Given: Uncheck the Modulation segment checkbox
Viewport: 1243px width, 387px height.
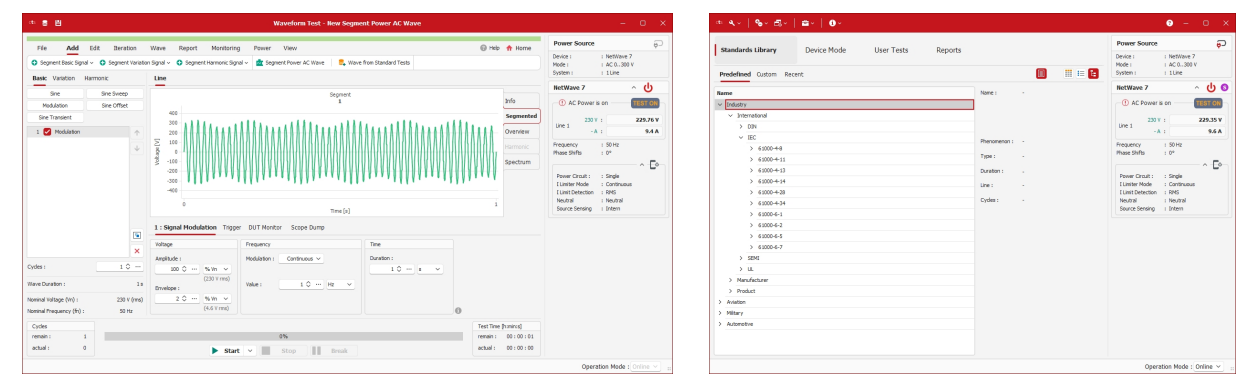Looking at the screenshot, I should point(46,131).
